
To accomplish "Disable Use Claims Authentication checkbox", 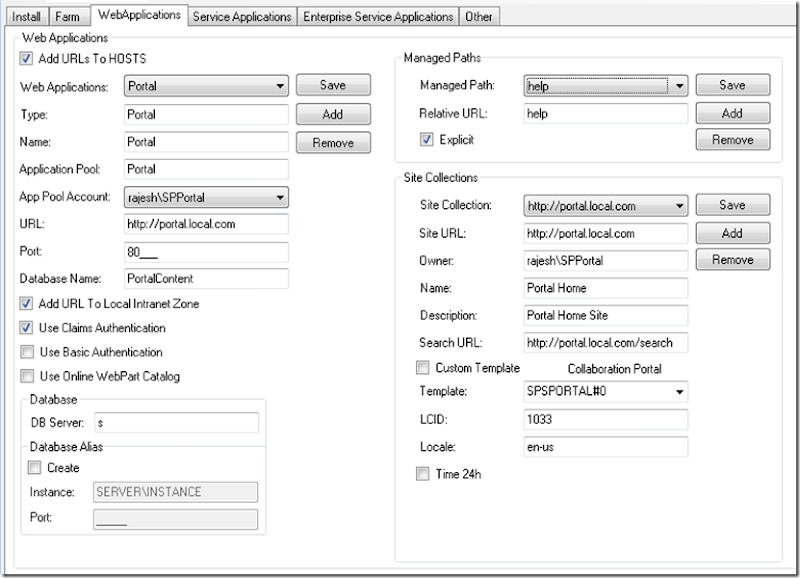I will pyautogui.click(x=27, y=328).
